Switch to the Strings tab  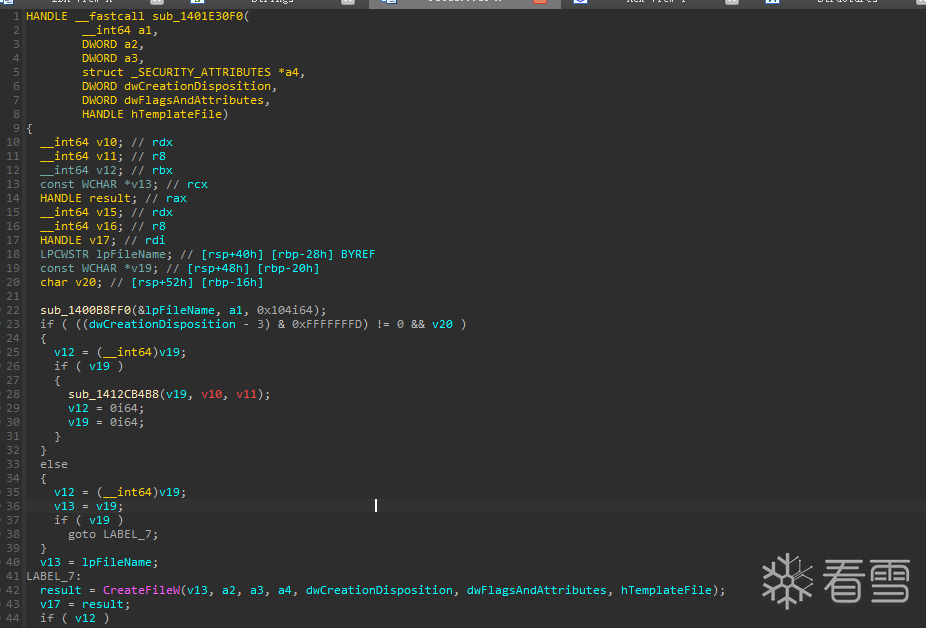[272, 2]
